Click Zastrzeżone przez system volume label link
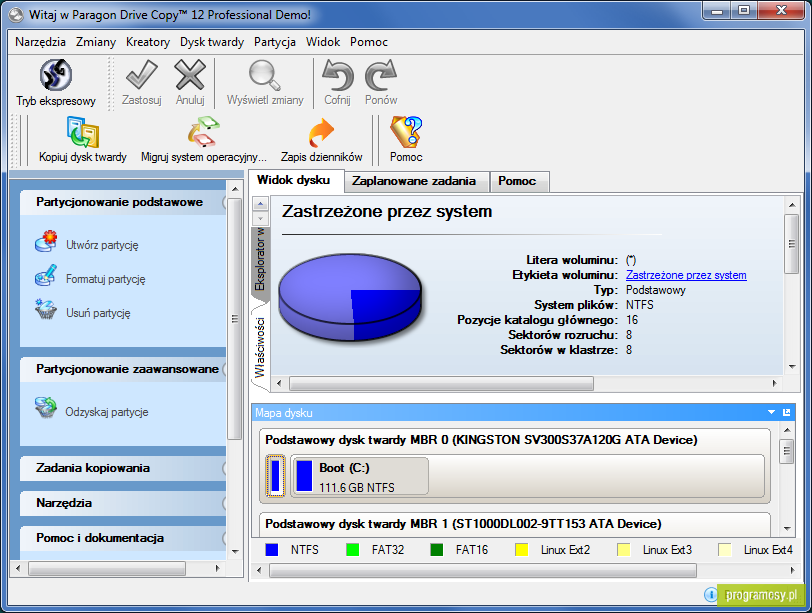The height and width of the screenshot is (613, 812). pos(686,275)
